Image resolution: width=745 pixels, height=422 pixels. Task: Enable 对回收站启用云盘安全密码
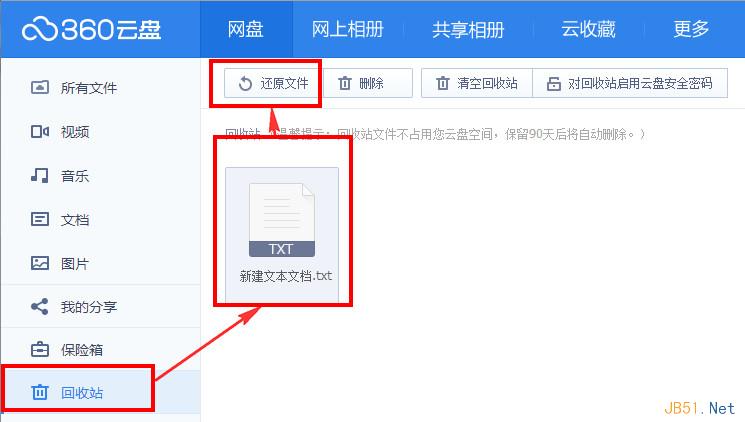click(630, 83)
